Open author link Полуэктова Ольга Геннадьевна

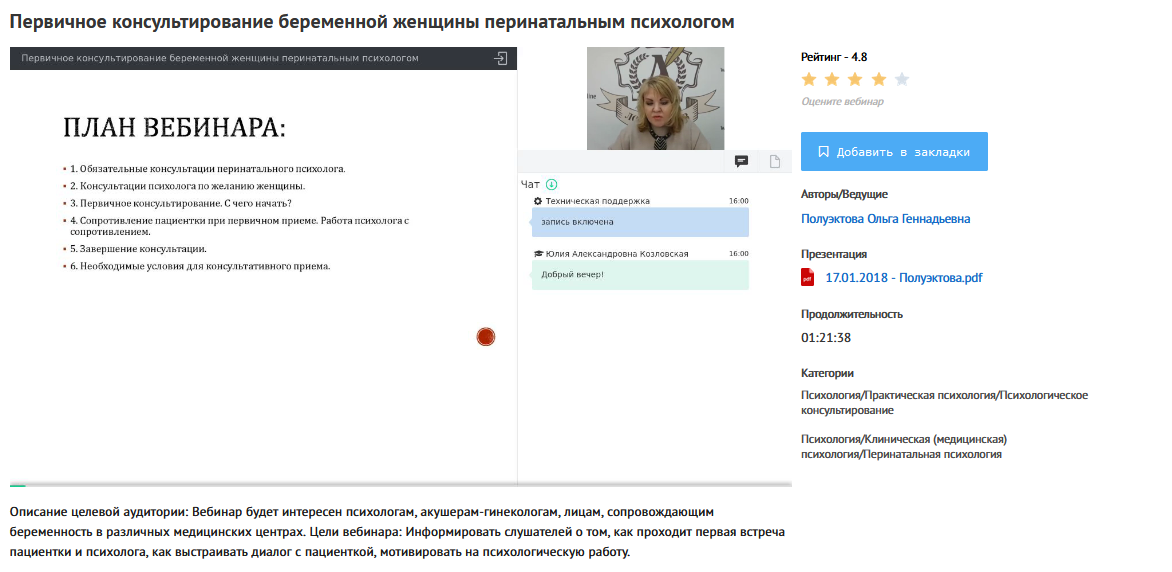pyautogui.click(x=885, y=219)
